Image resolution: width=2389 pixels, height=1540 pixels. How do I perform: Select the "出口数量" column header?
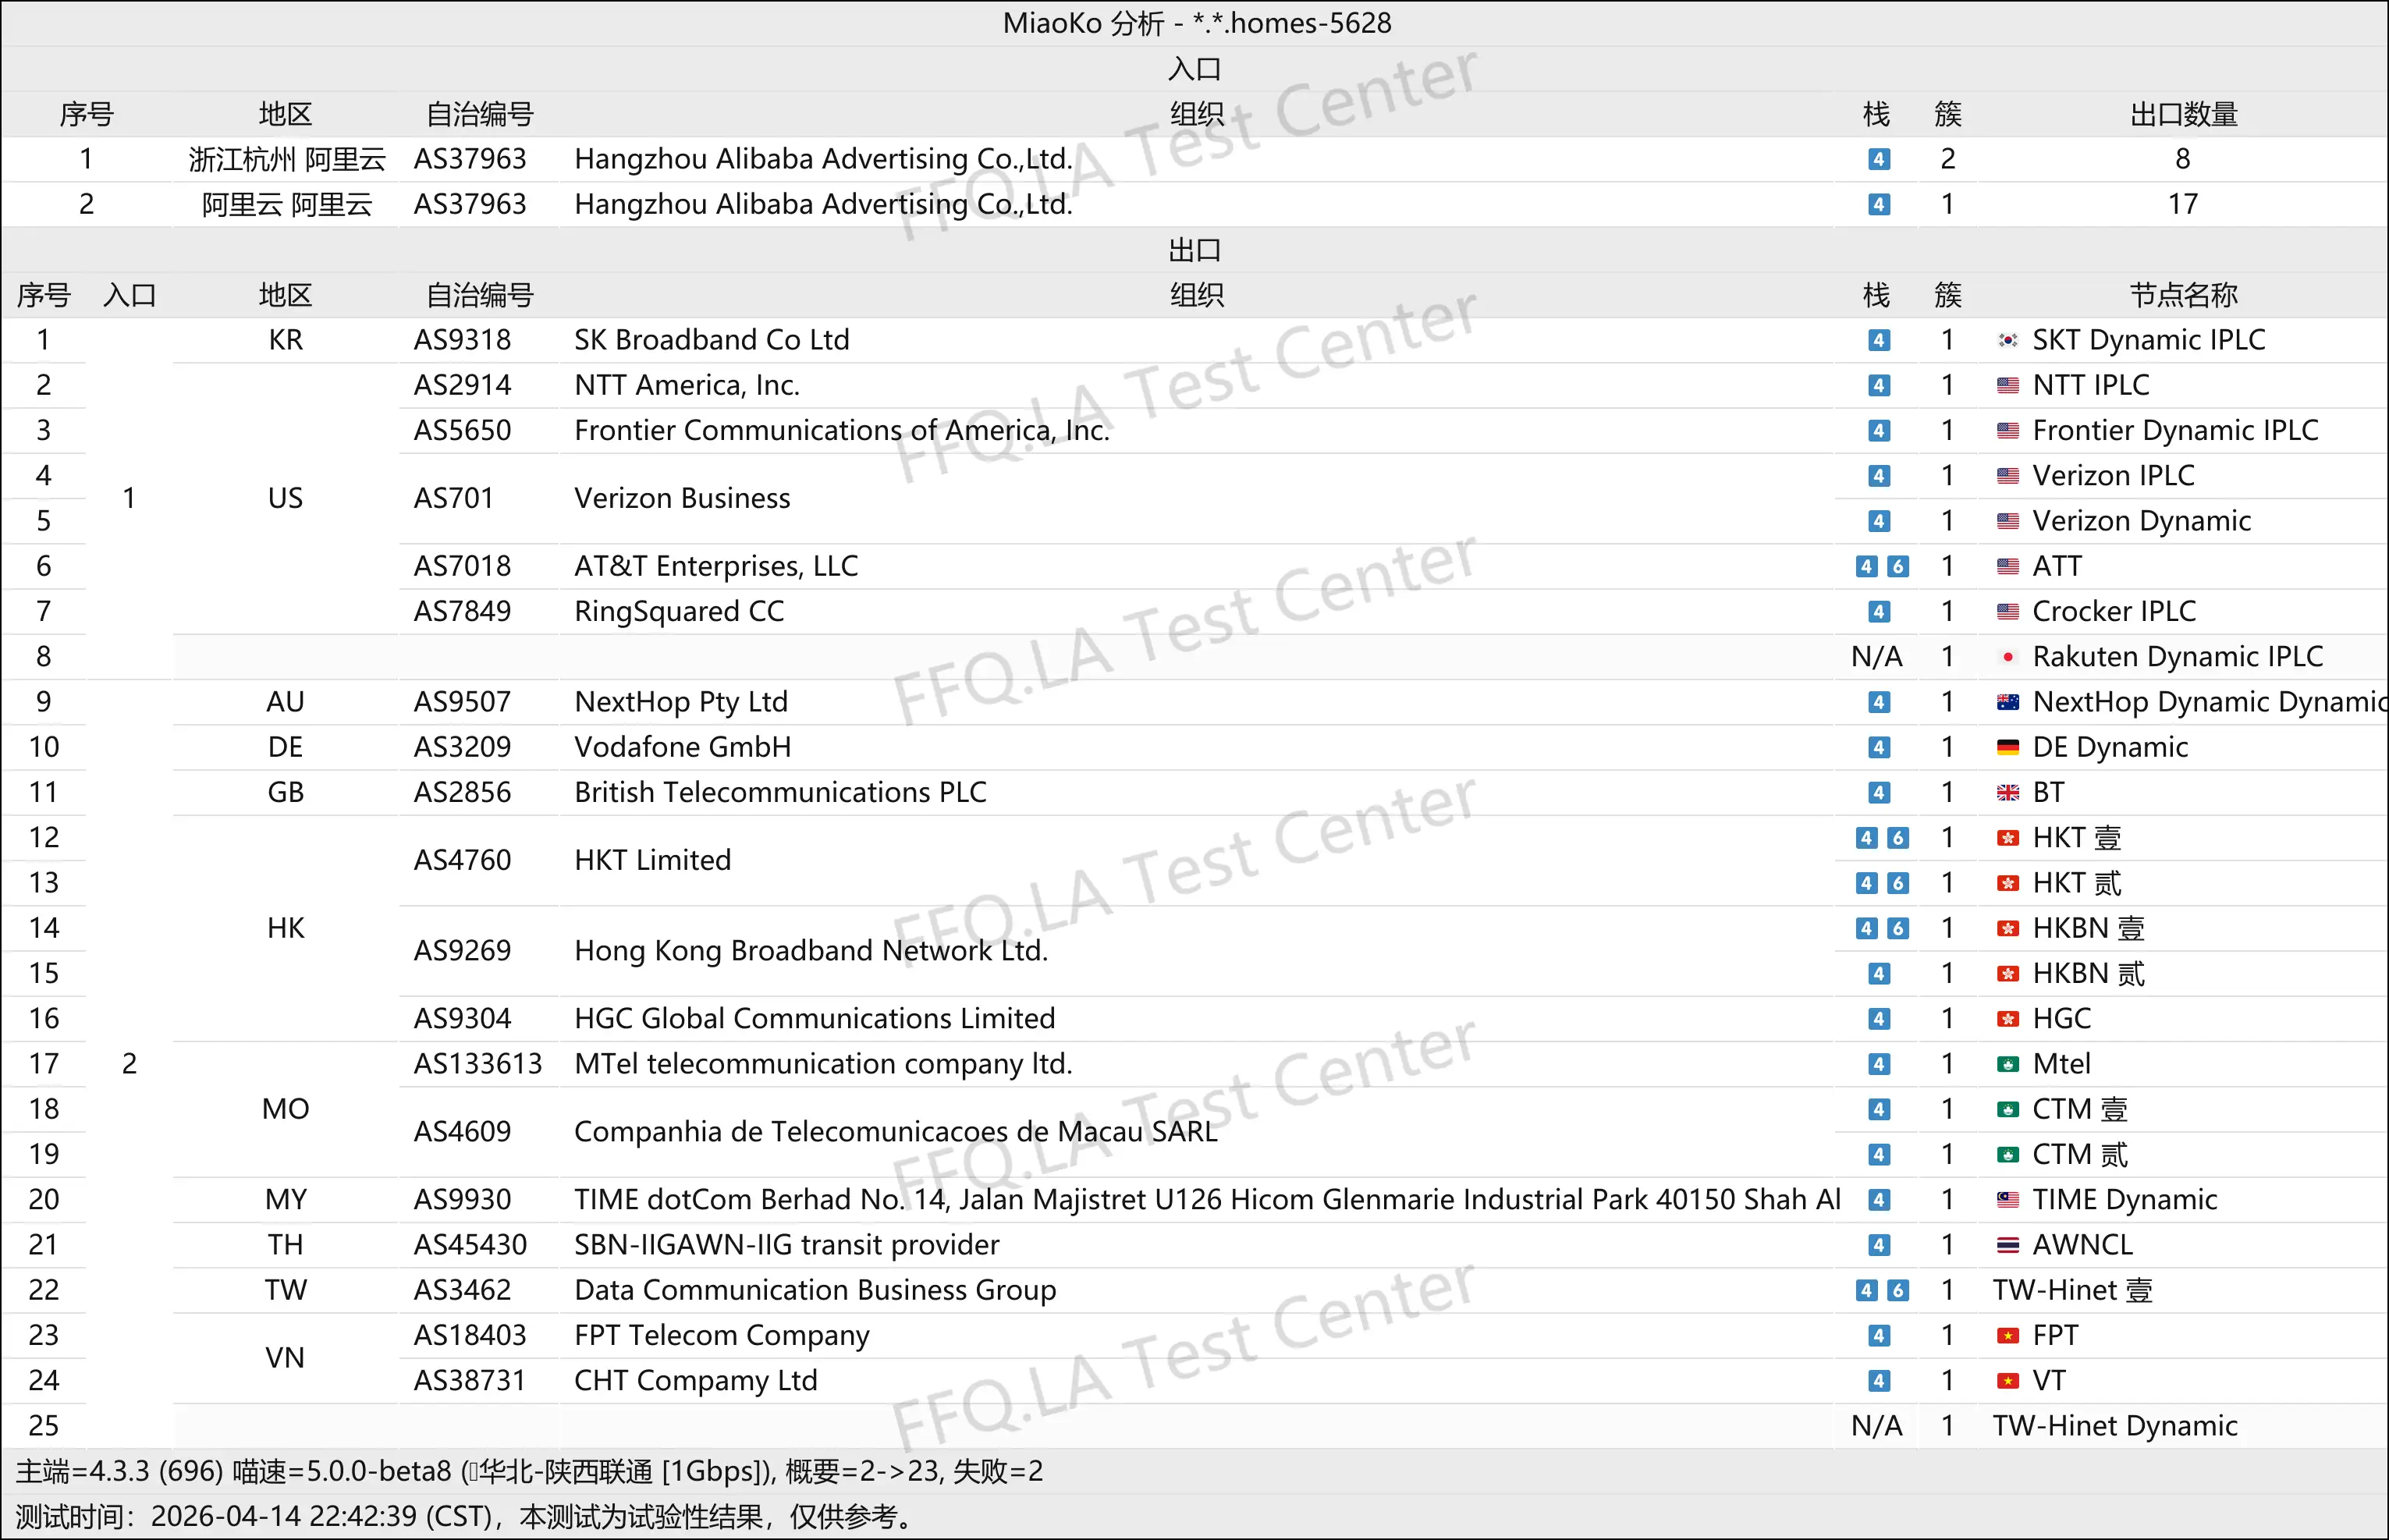(2183, 115)
